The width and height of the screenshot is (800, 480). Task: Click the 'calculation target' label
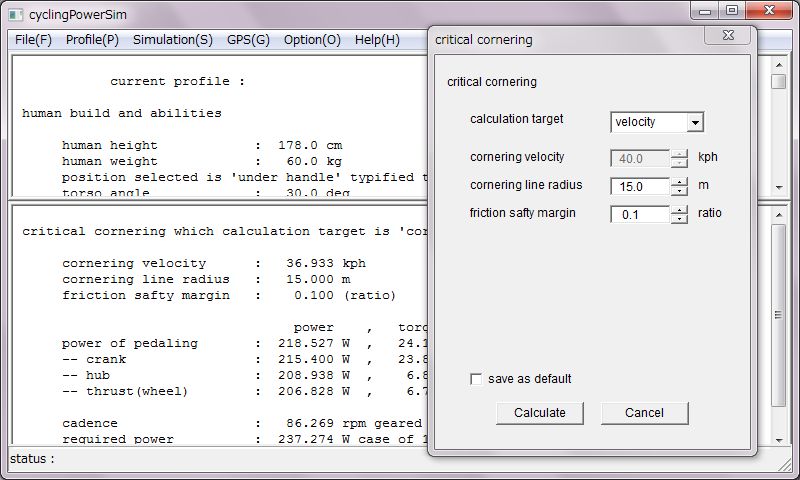516,119
